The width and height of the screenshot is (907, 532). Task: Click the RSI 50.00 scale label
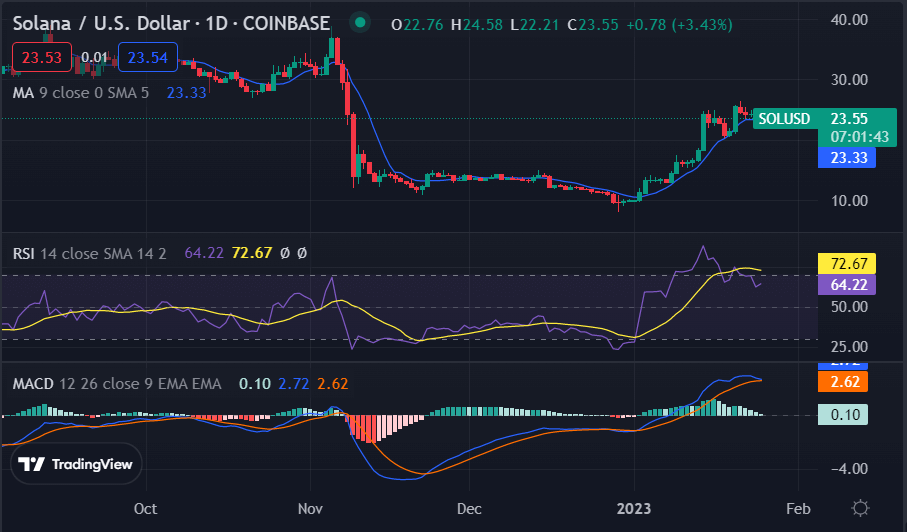tap(849, 306)
